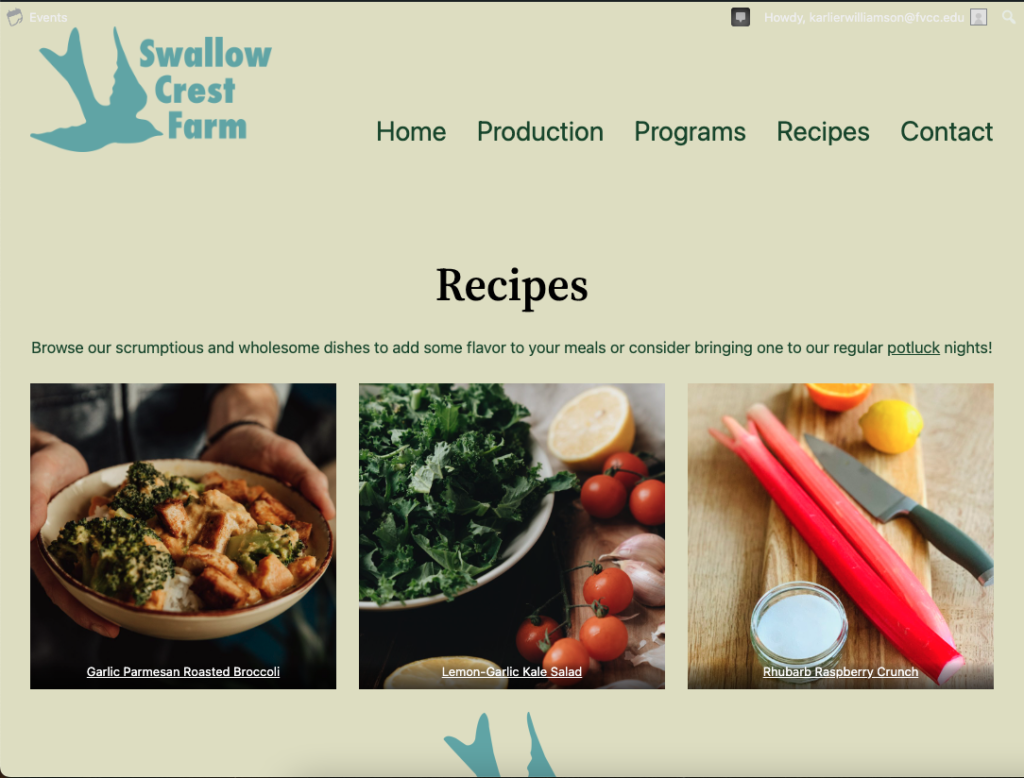This screenshot has height=778, width=1024.
Task: Navigate to the Contact nav item
Action: pos(946,132)
